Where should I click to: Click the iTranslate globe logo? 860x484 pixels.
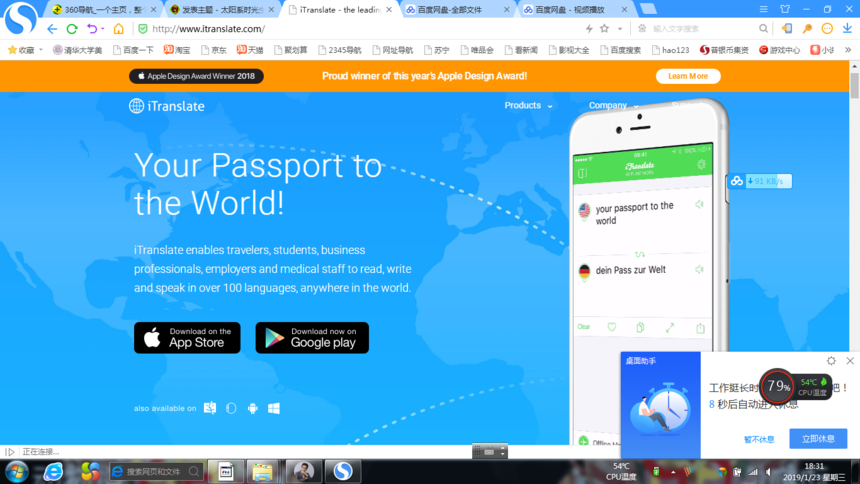[x=167, y=106]
